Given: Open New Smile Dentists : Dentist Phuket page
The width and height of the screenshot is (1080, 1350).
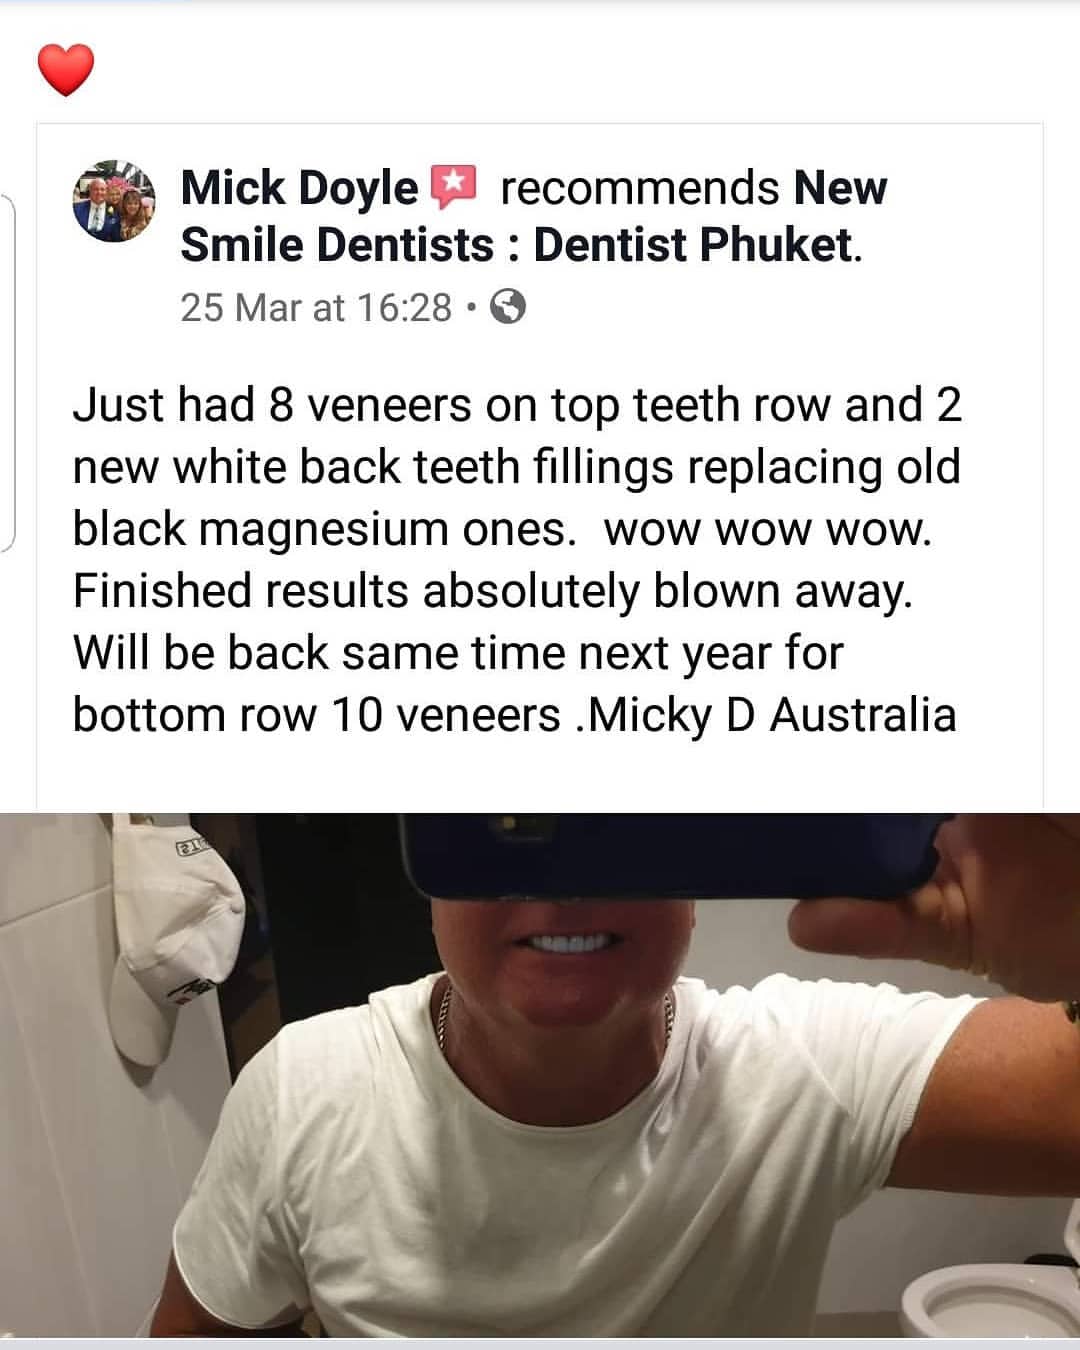Looking at the screenshot, I should pos(533,216).
